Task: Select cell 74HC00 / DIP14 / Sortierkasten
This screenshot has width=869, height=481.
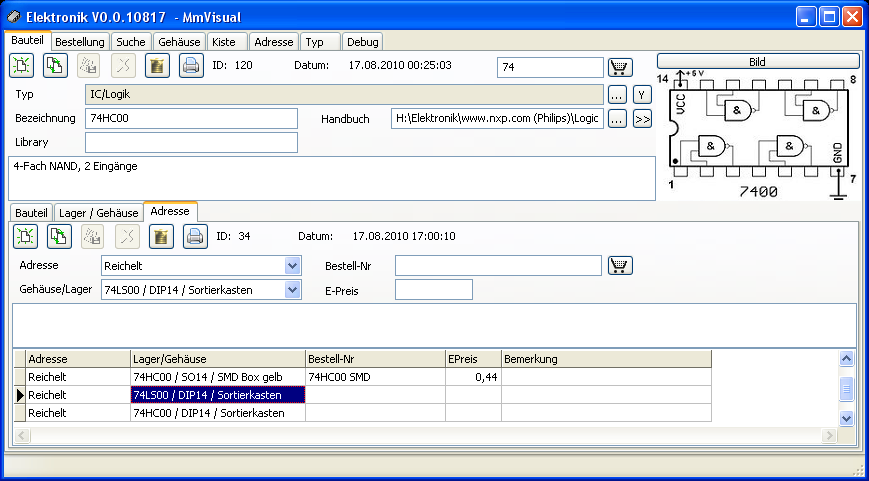Action: click(x=218, y=413)
